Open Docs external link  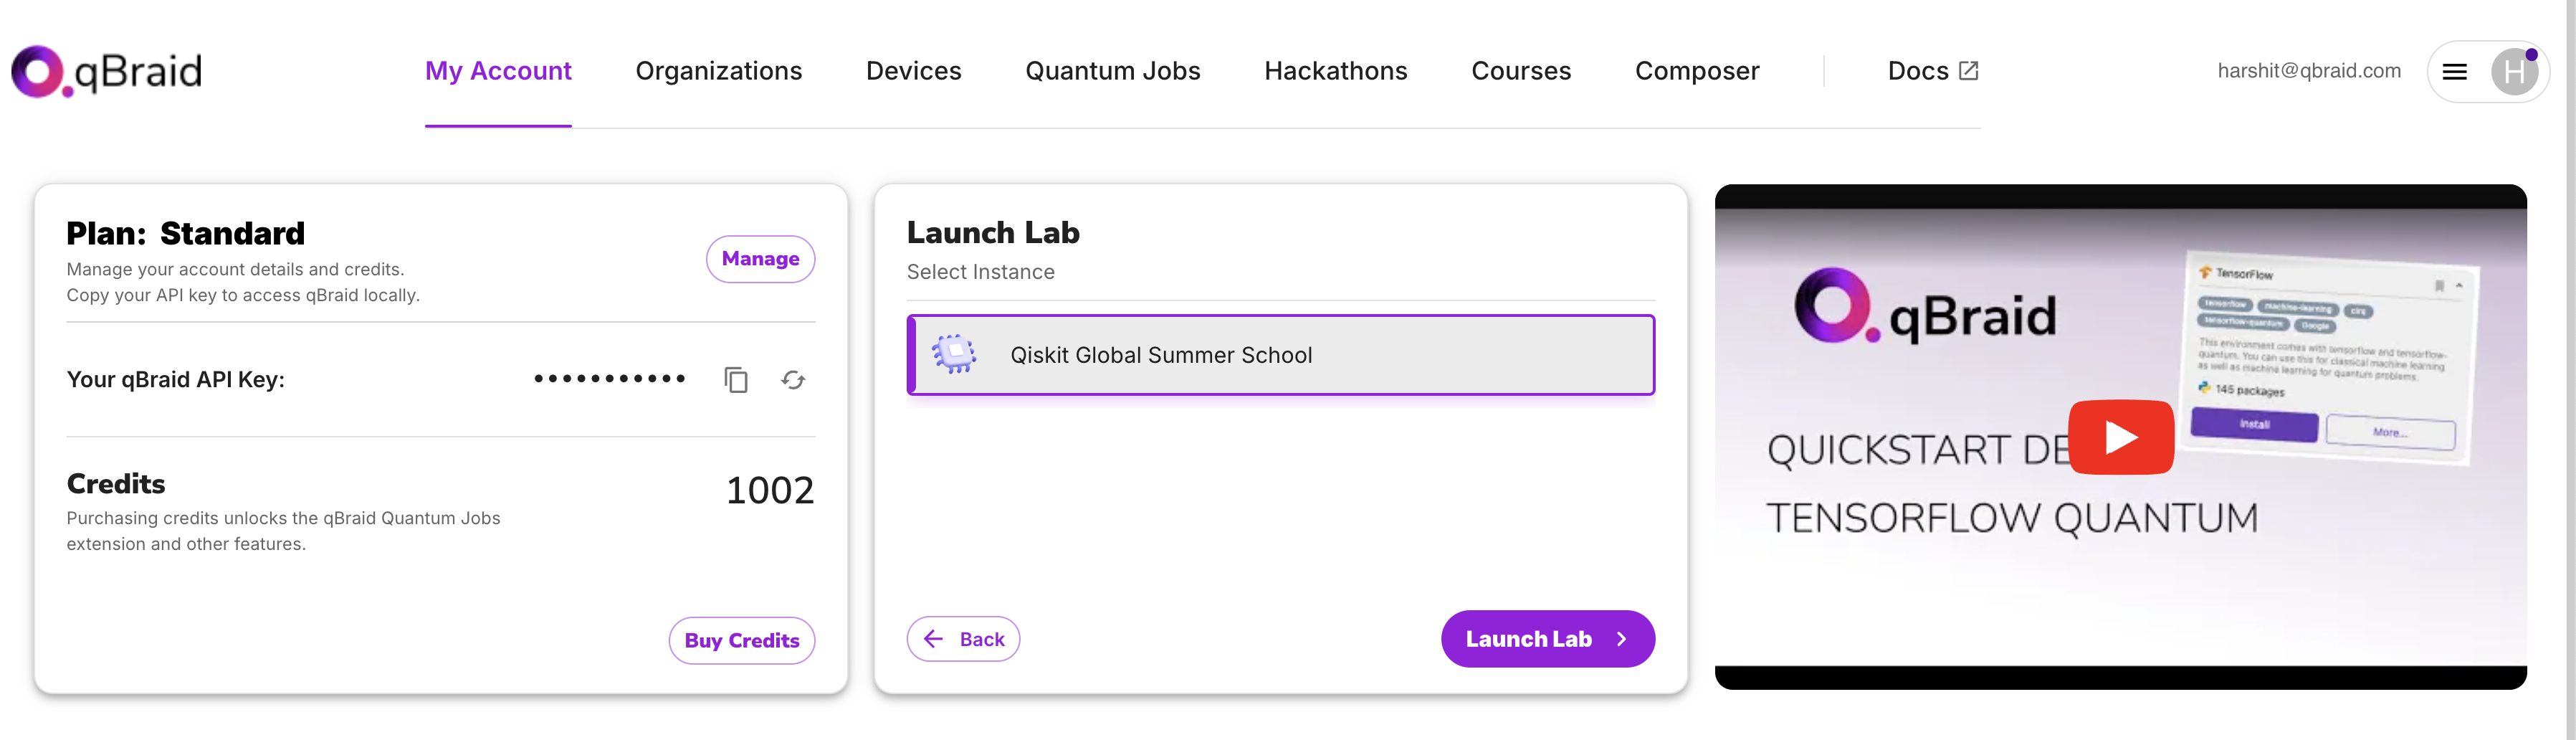tap(1932, 71)
